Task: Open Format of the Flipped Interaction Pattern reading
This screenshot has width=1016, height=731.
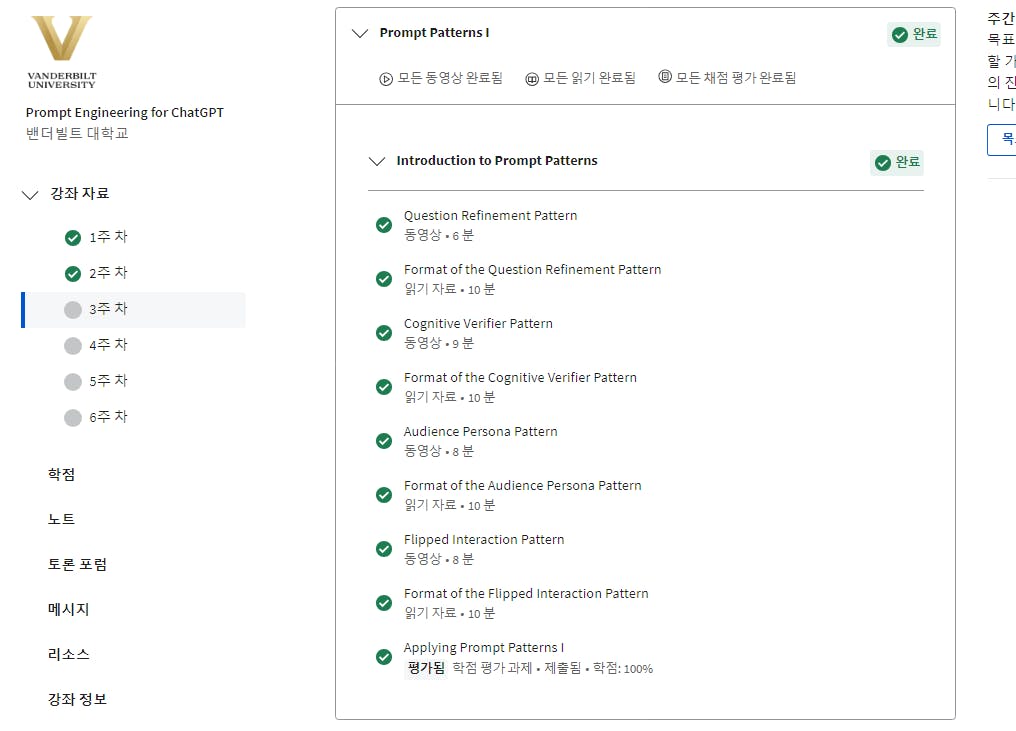Action: [x=526, y=594]
